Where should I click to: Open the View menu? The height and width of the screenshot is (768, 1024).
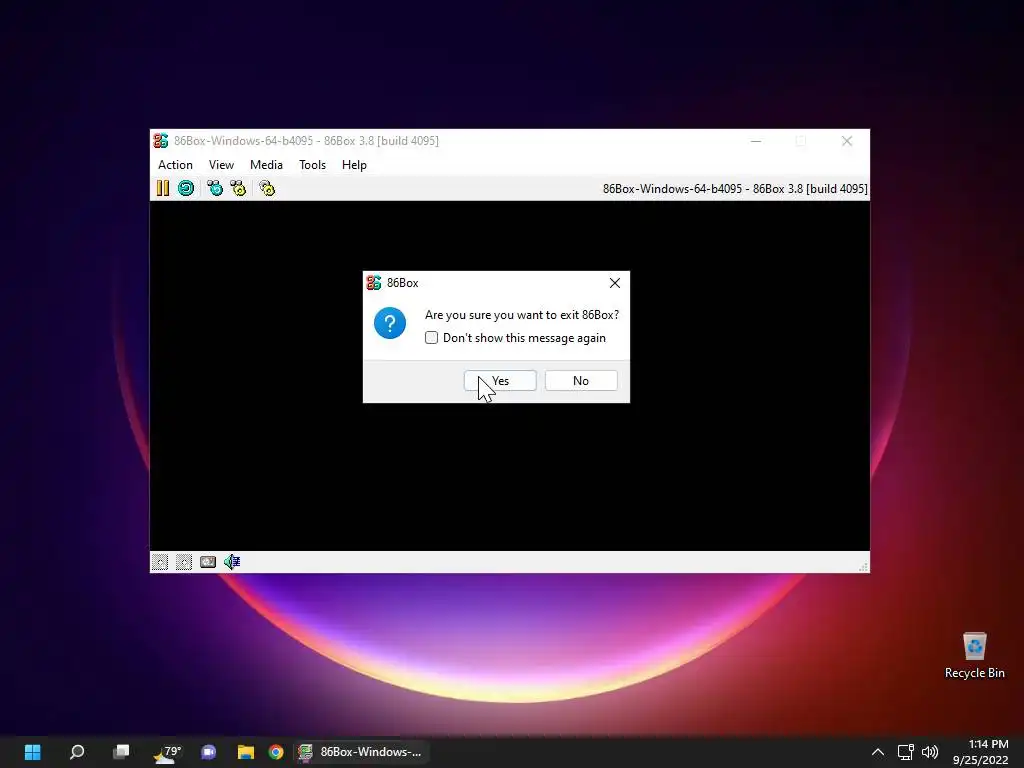click(x=221, y=165)
